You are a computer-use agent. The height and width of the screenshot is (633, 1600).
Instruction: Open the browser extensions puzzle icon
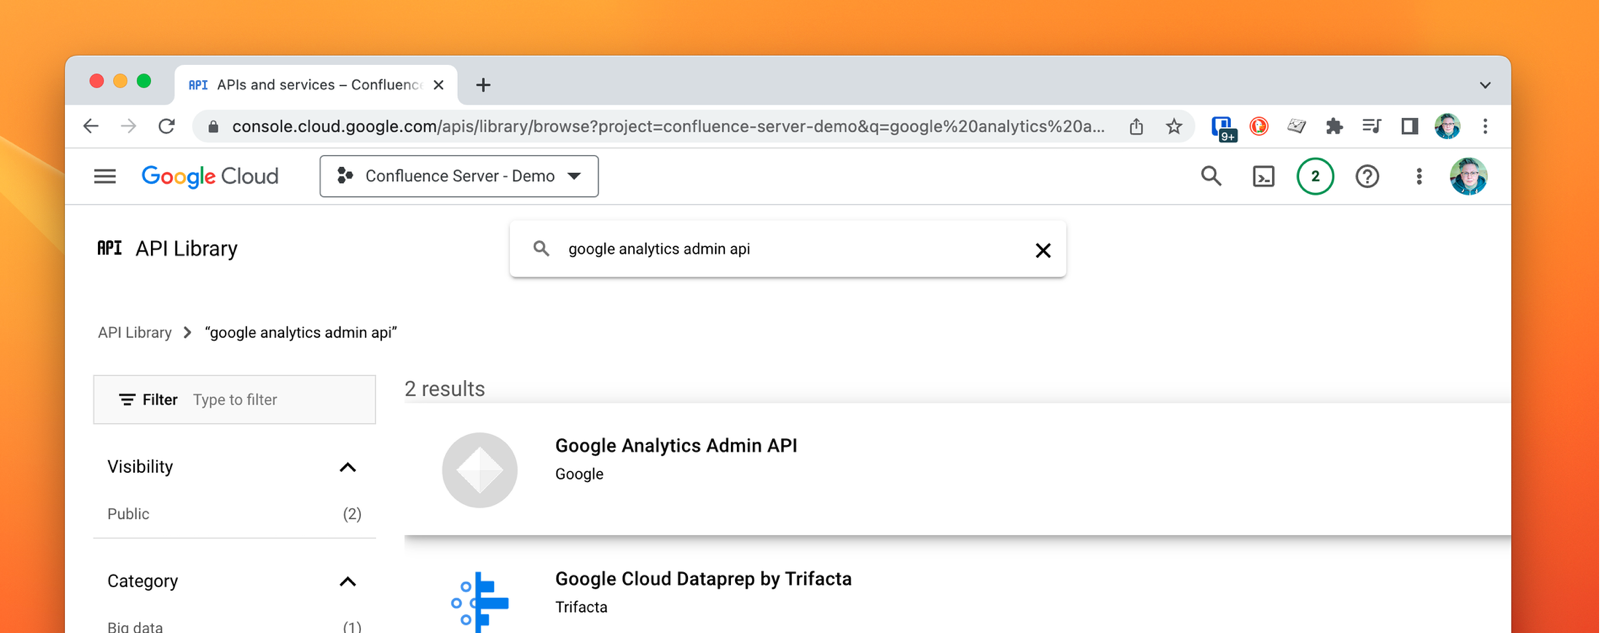coord(1334,126)
